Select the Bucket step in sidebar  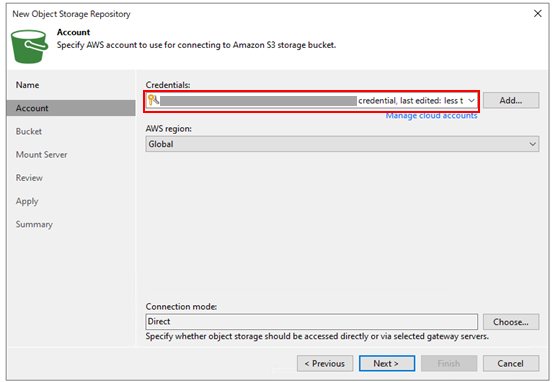click(29, 132)
